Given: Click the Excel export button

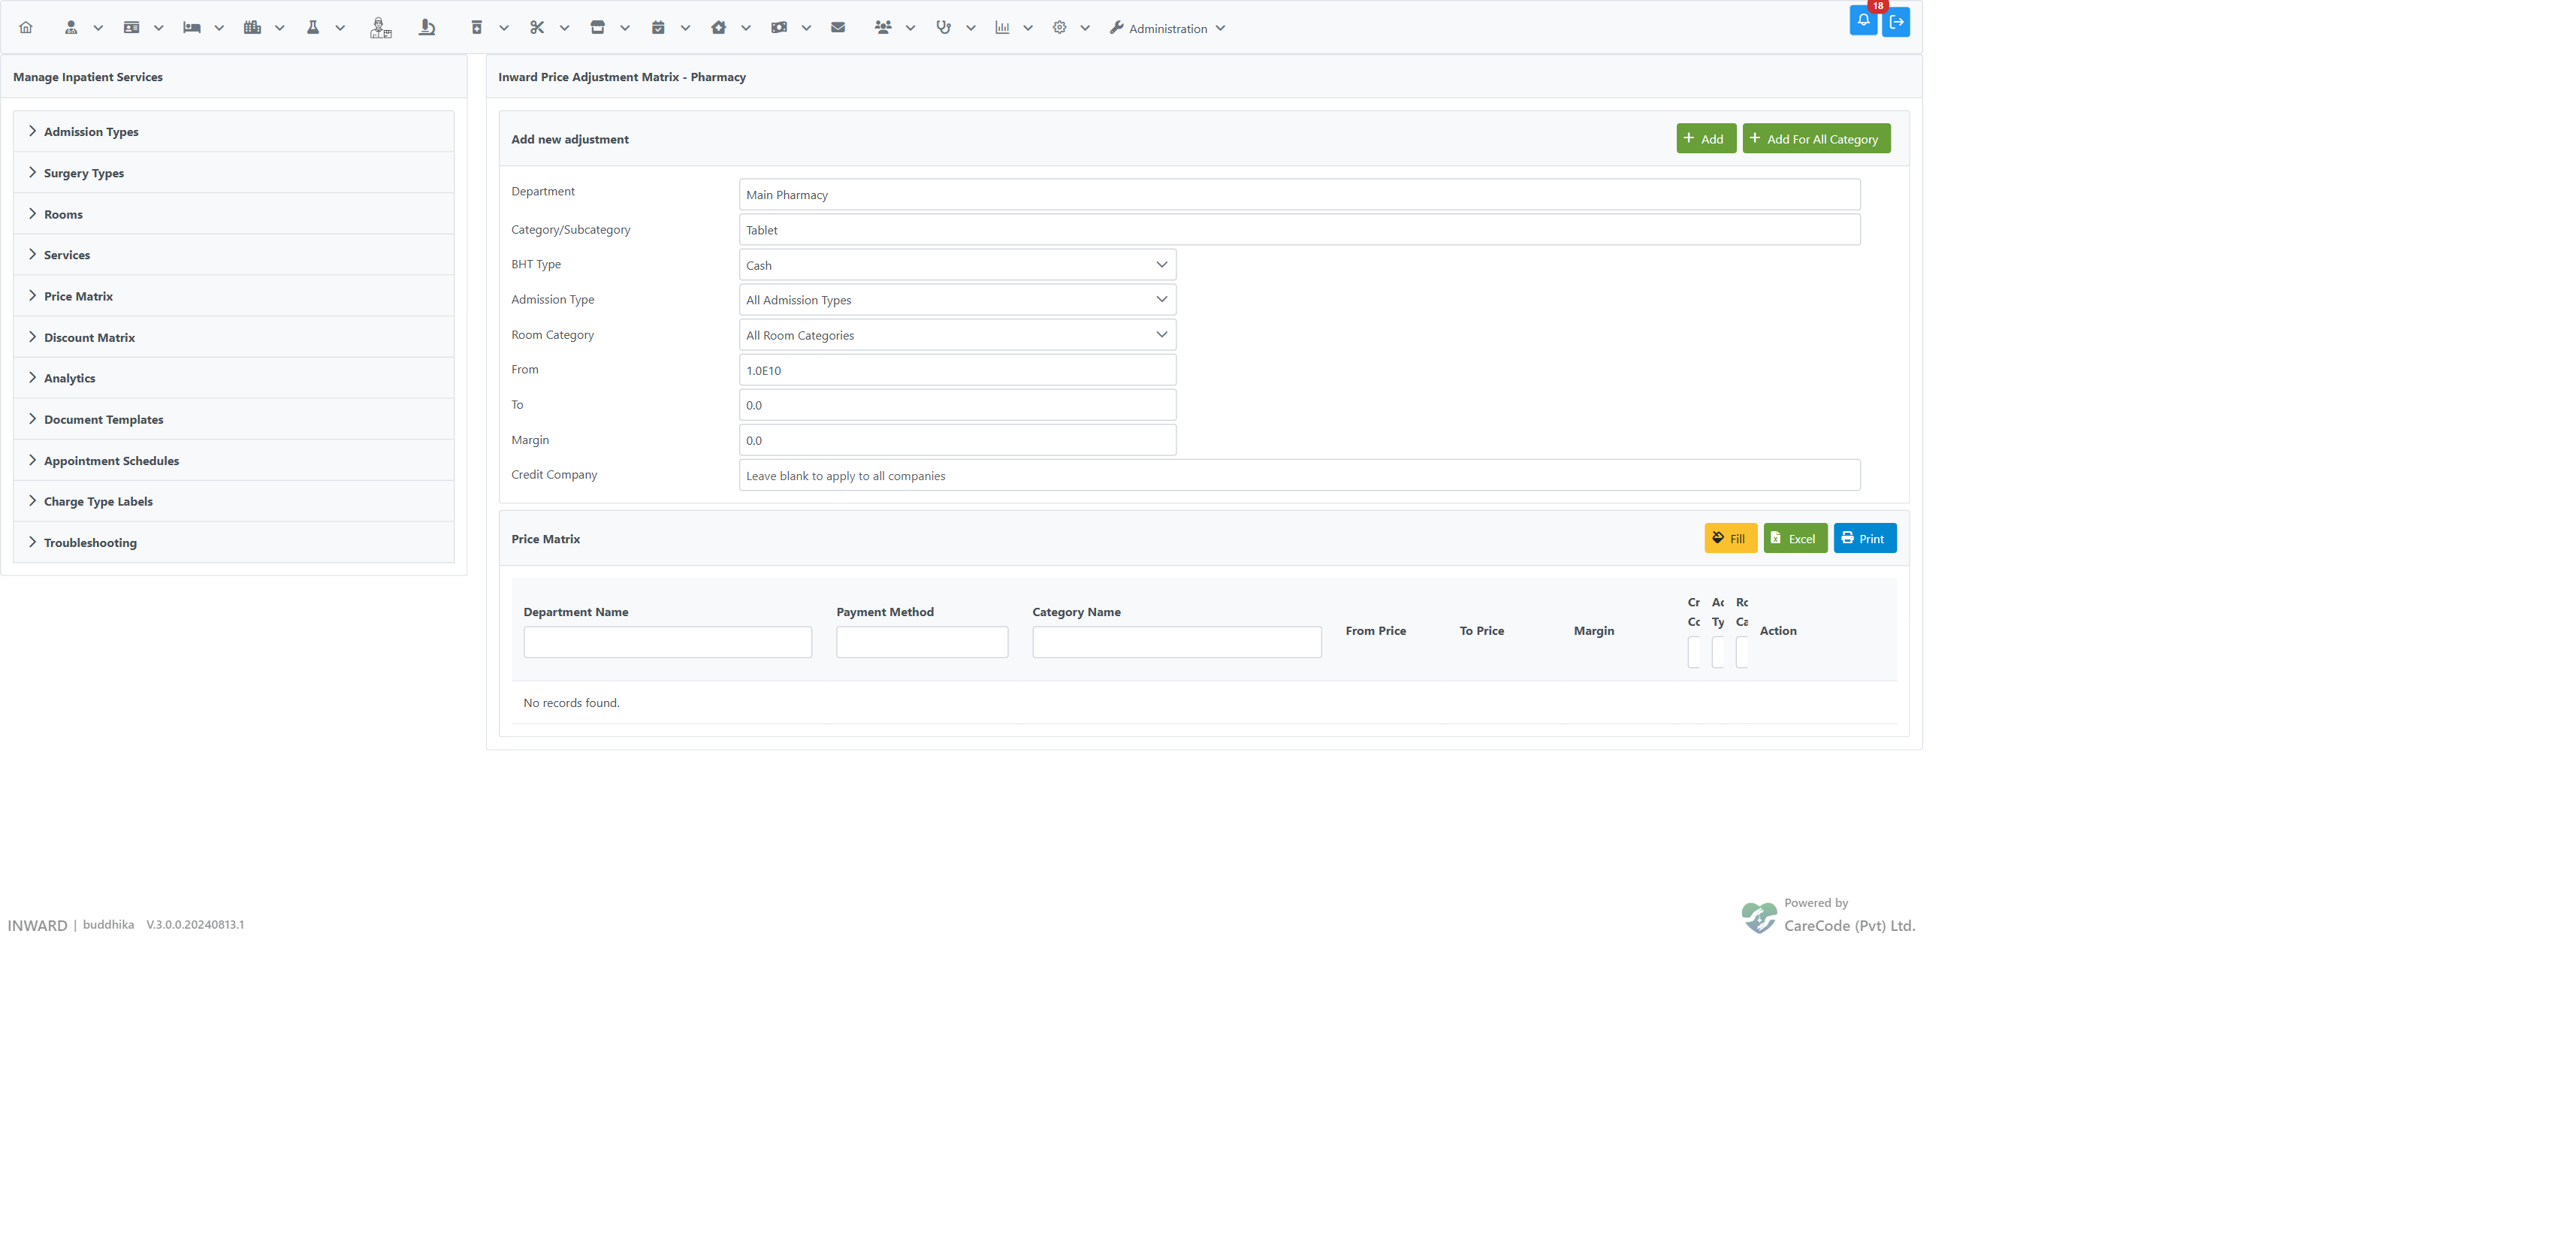Looking at the screenshot, I should pos(1795,538).
